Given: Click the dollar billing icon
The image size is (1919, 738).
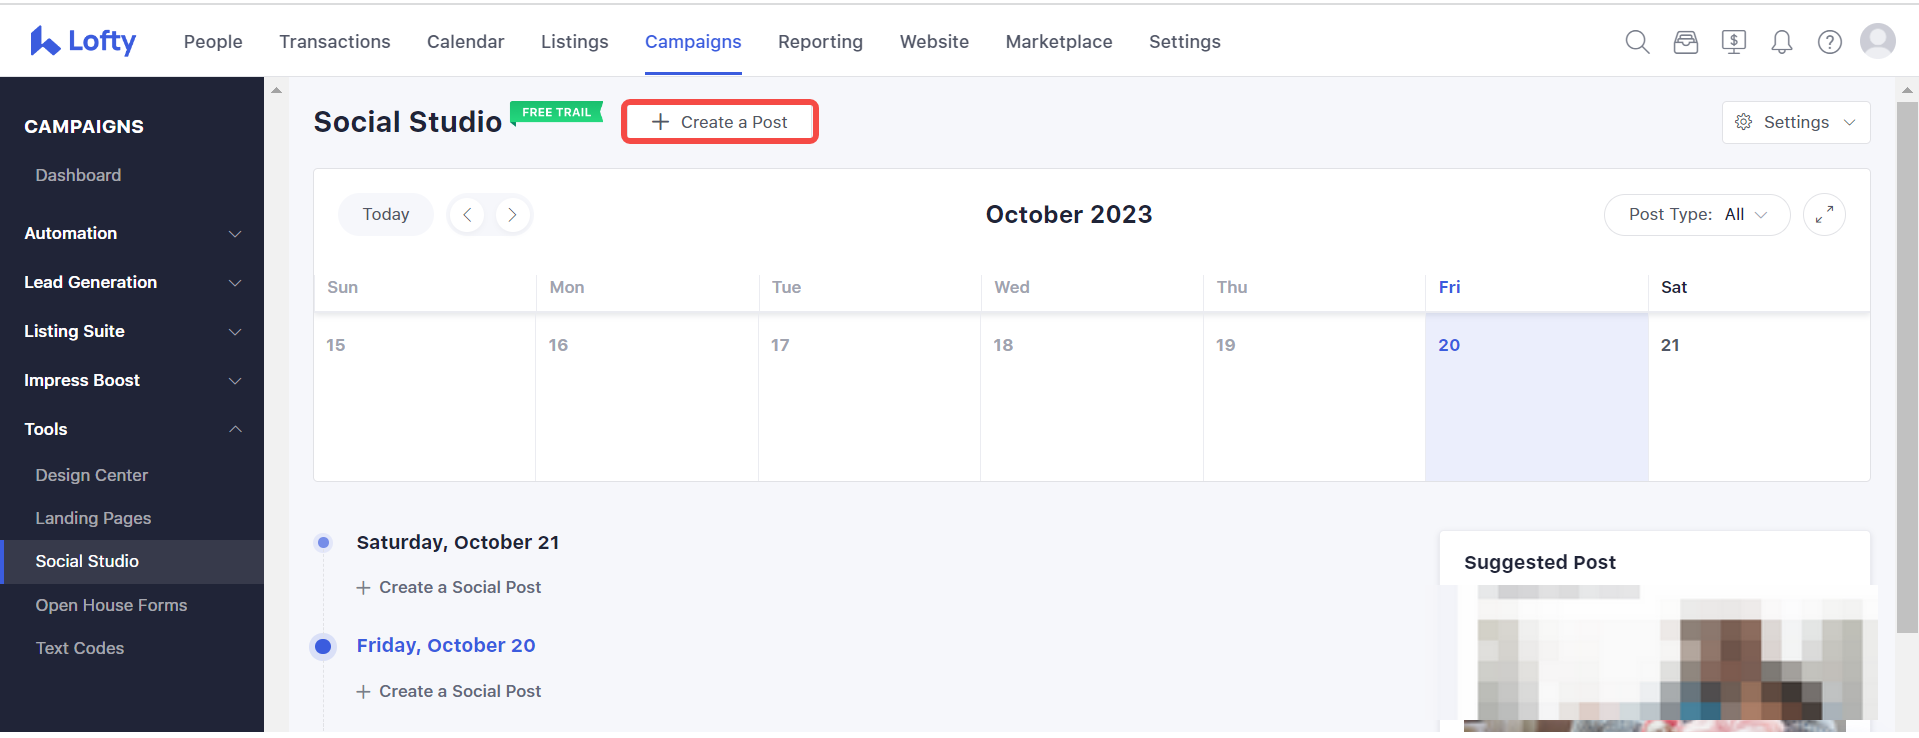Looking at the screenshot, I should [1734, 42].
